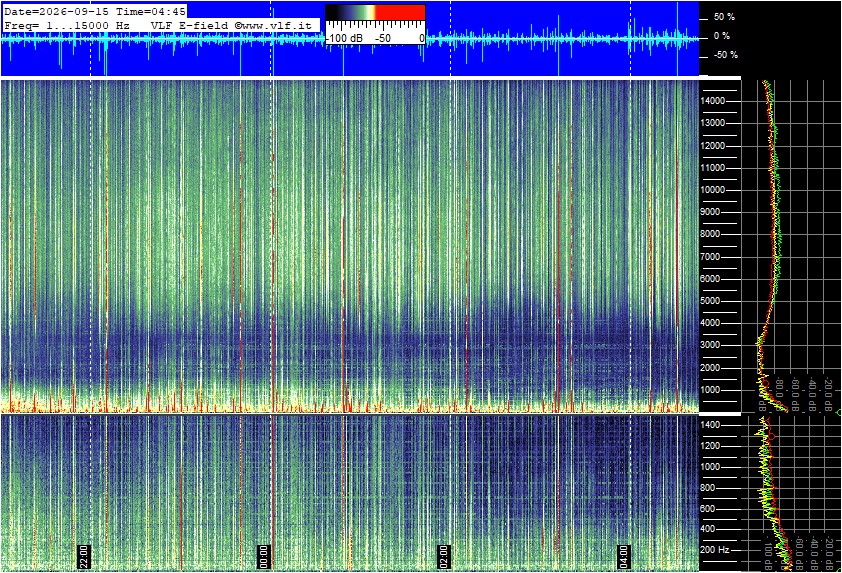
Task: Click the 12000 frequency label
Action: 712,146
